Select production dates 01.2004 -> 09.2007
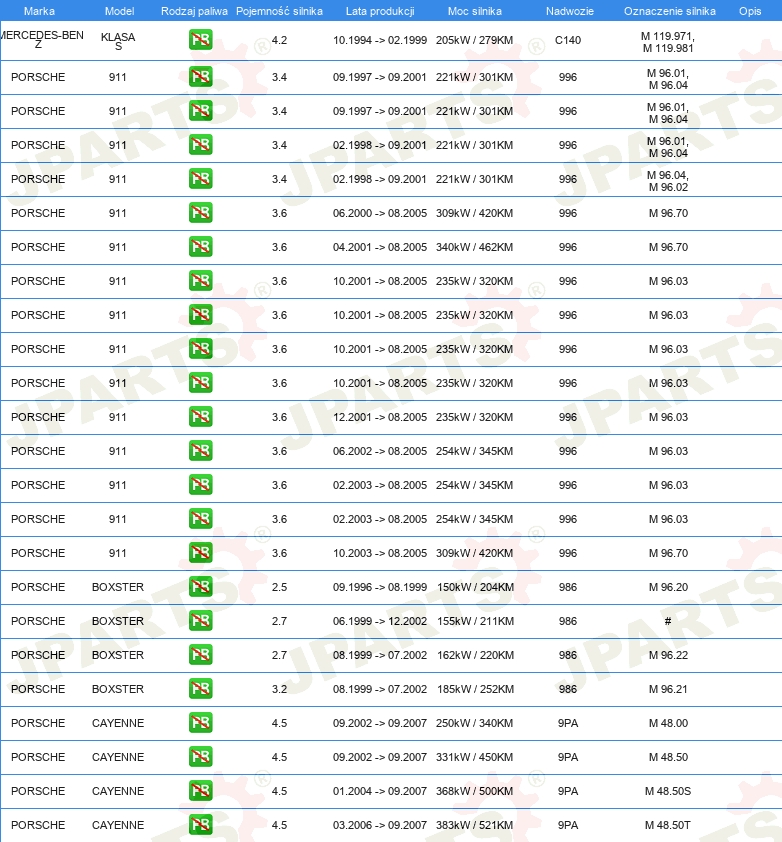 coord(380,791)
